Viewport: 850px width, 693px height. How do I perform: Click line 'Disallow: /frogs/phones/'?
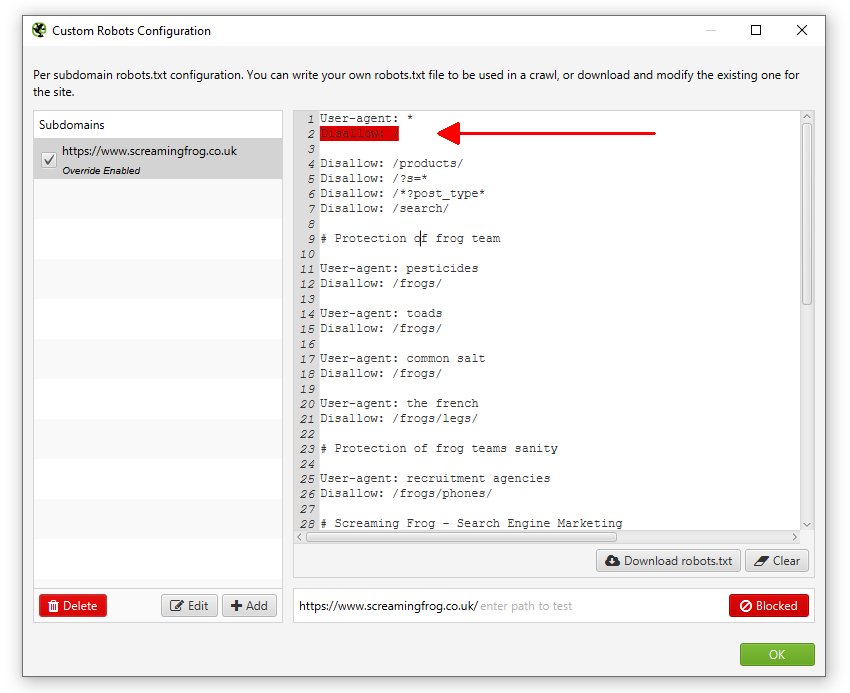(x=406, y=493)
